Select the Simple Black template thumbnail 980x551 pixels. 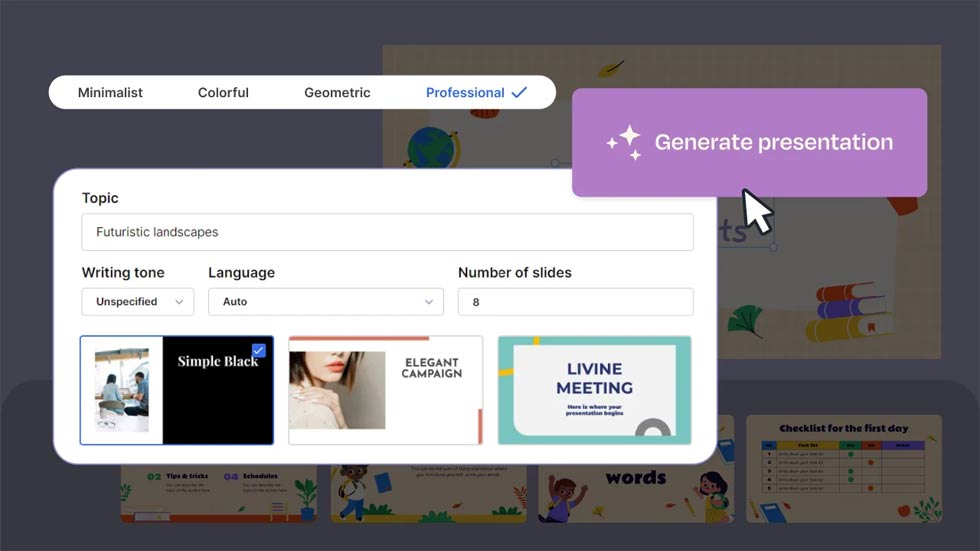[177, 390]
